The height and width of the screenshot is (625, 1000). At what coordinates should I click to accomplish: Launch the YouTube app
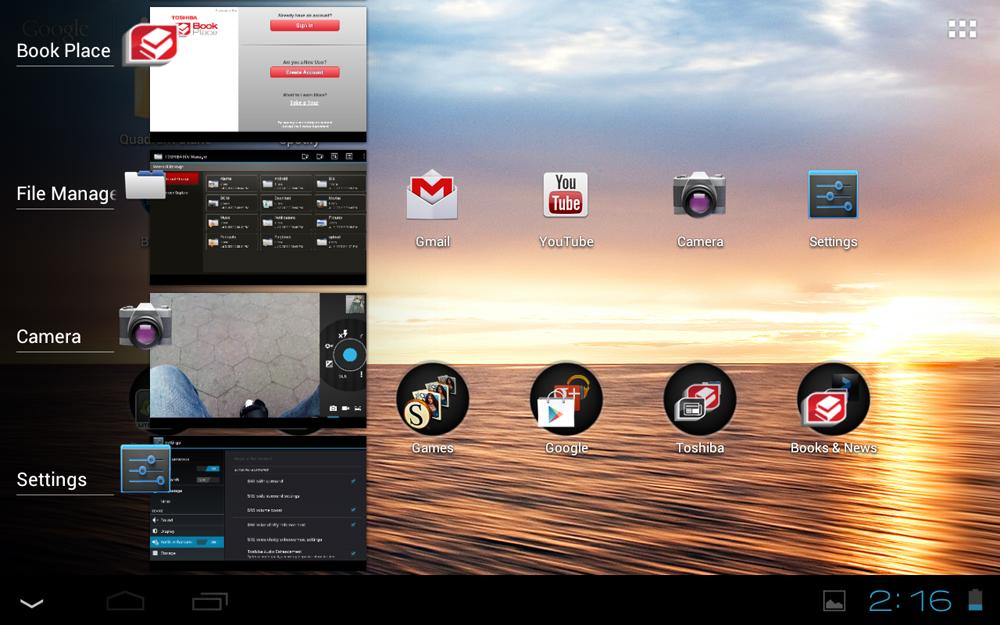[566, 195]
